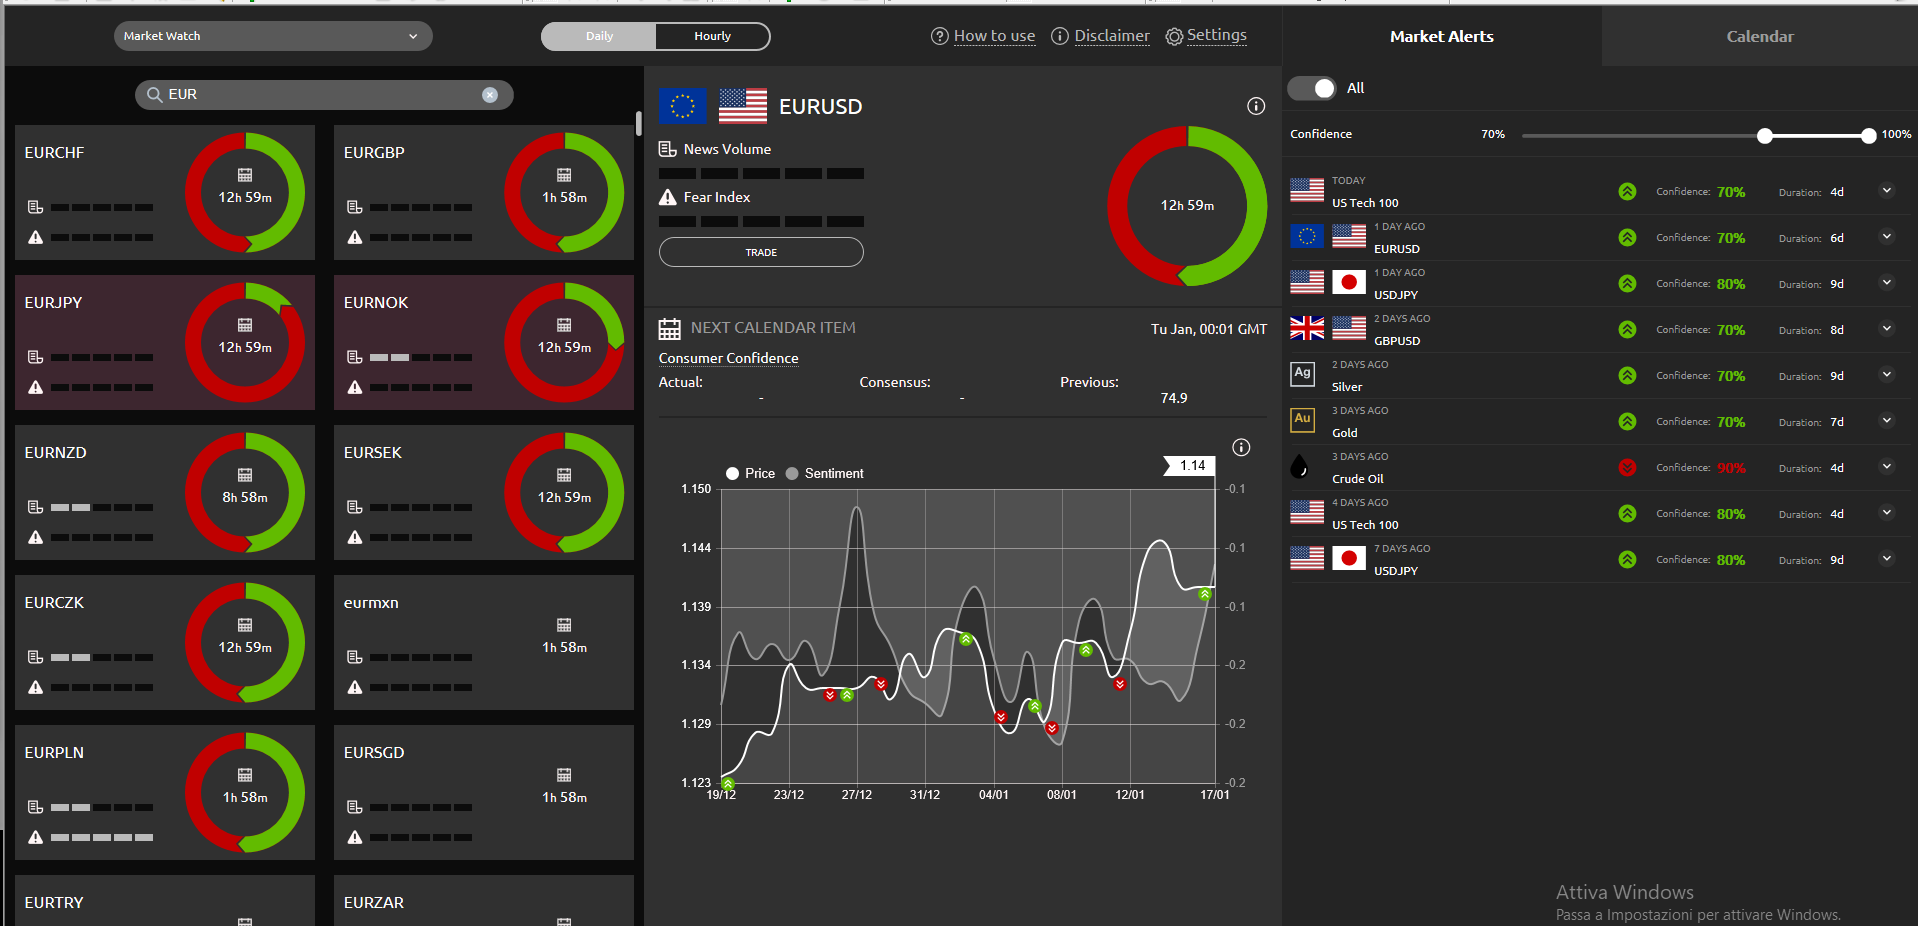Select the EURSEK instrument card

pos(484,493)
